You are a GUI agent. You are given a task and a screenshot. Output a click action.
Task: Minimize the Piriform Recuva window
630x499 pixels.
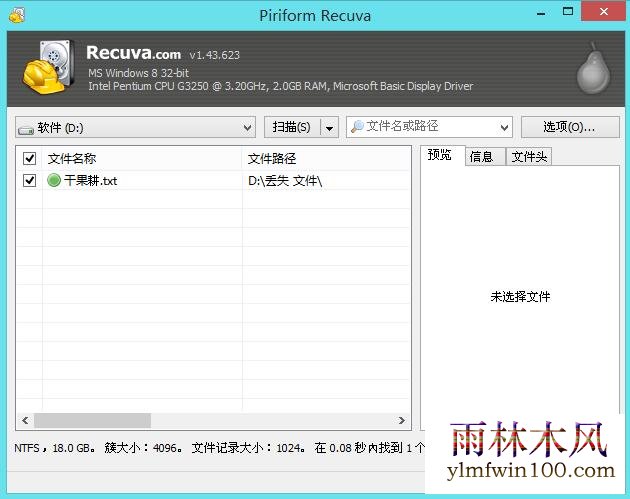(541, 13)
